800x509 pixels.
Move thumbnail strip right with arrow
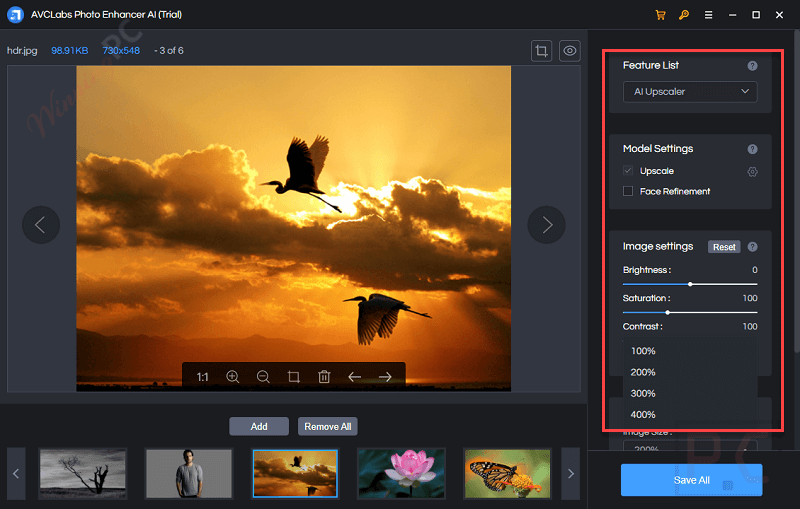(570, 474)
